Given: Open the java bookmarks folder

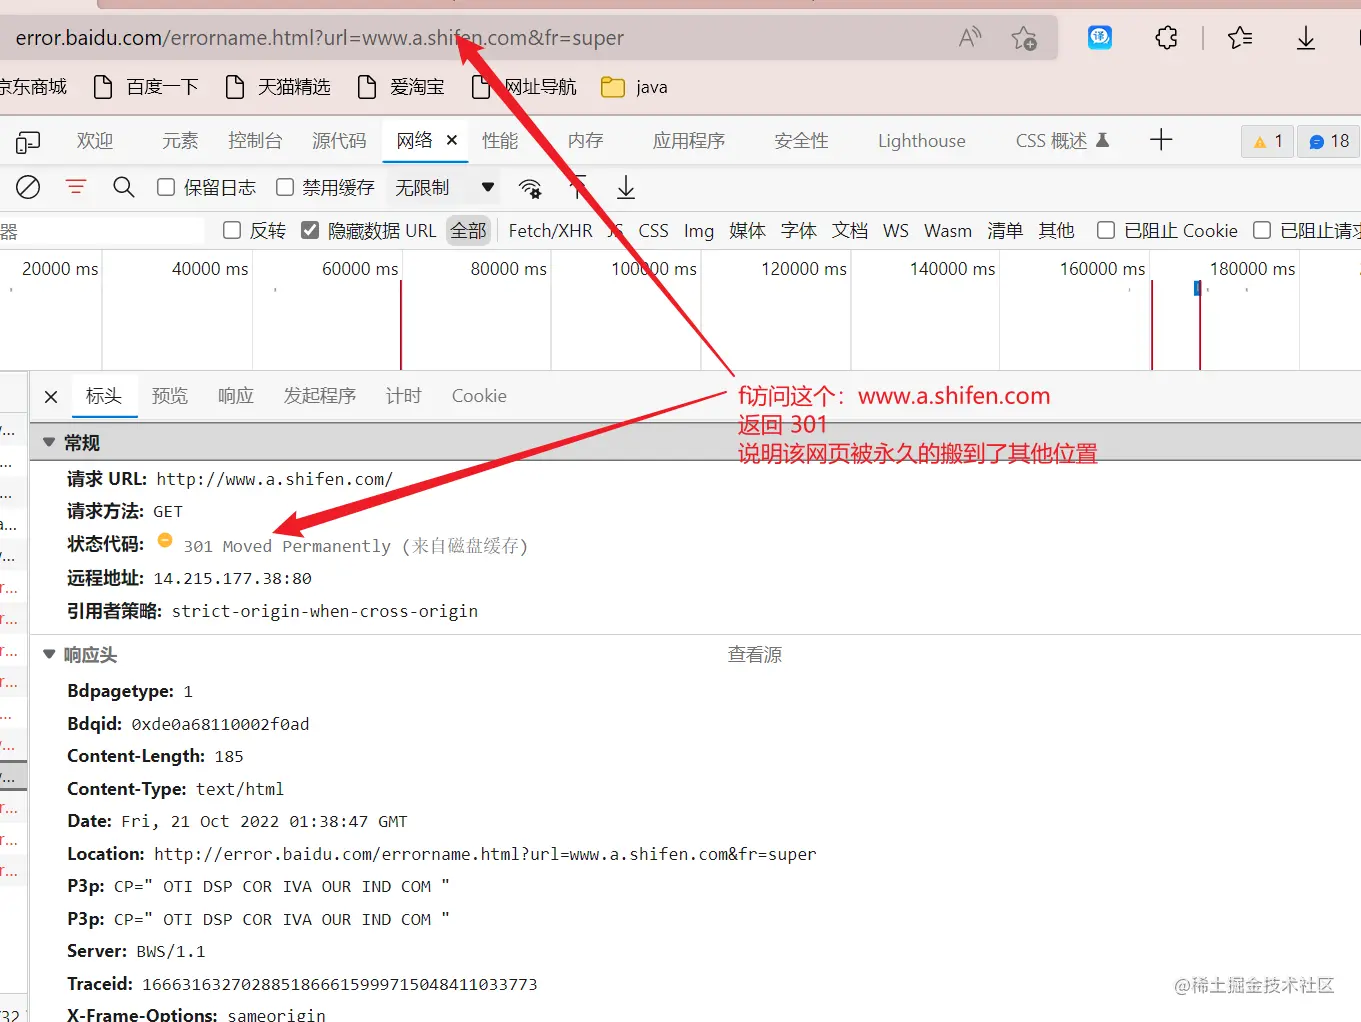Looking at the screenshot, I should click(635, 87).
